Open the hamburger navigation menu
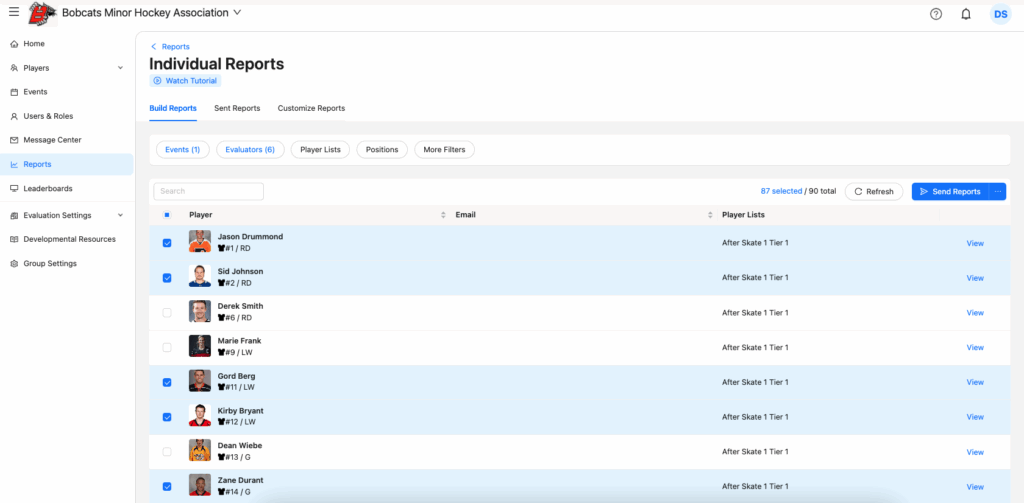 [x=13, y=13]
